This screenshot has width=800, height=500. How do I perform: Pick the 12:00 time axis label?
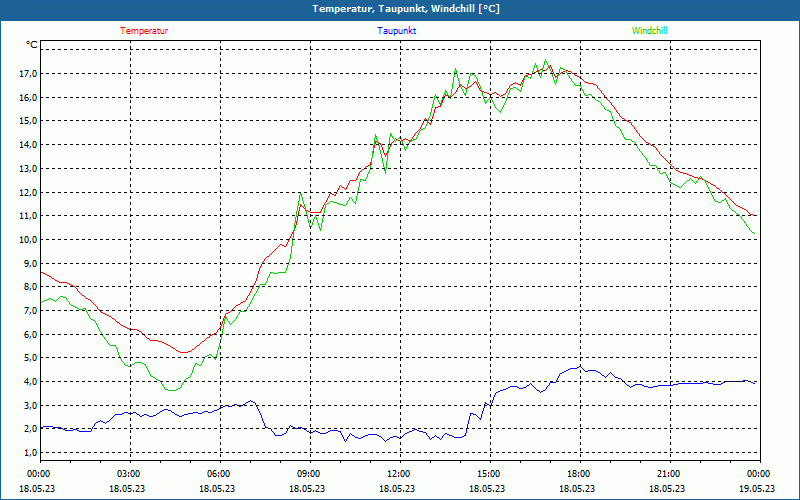398,474
